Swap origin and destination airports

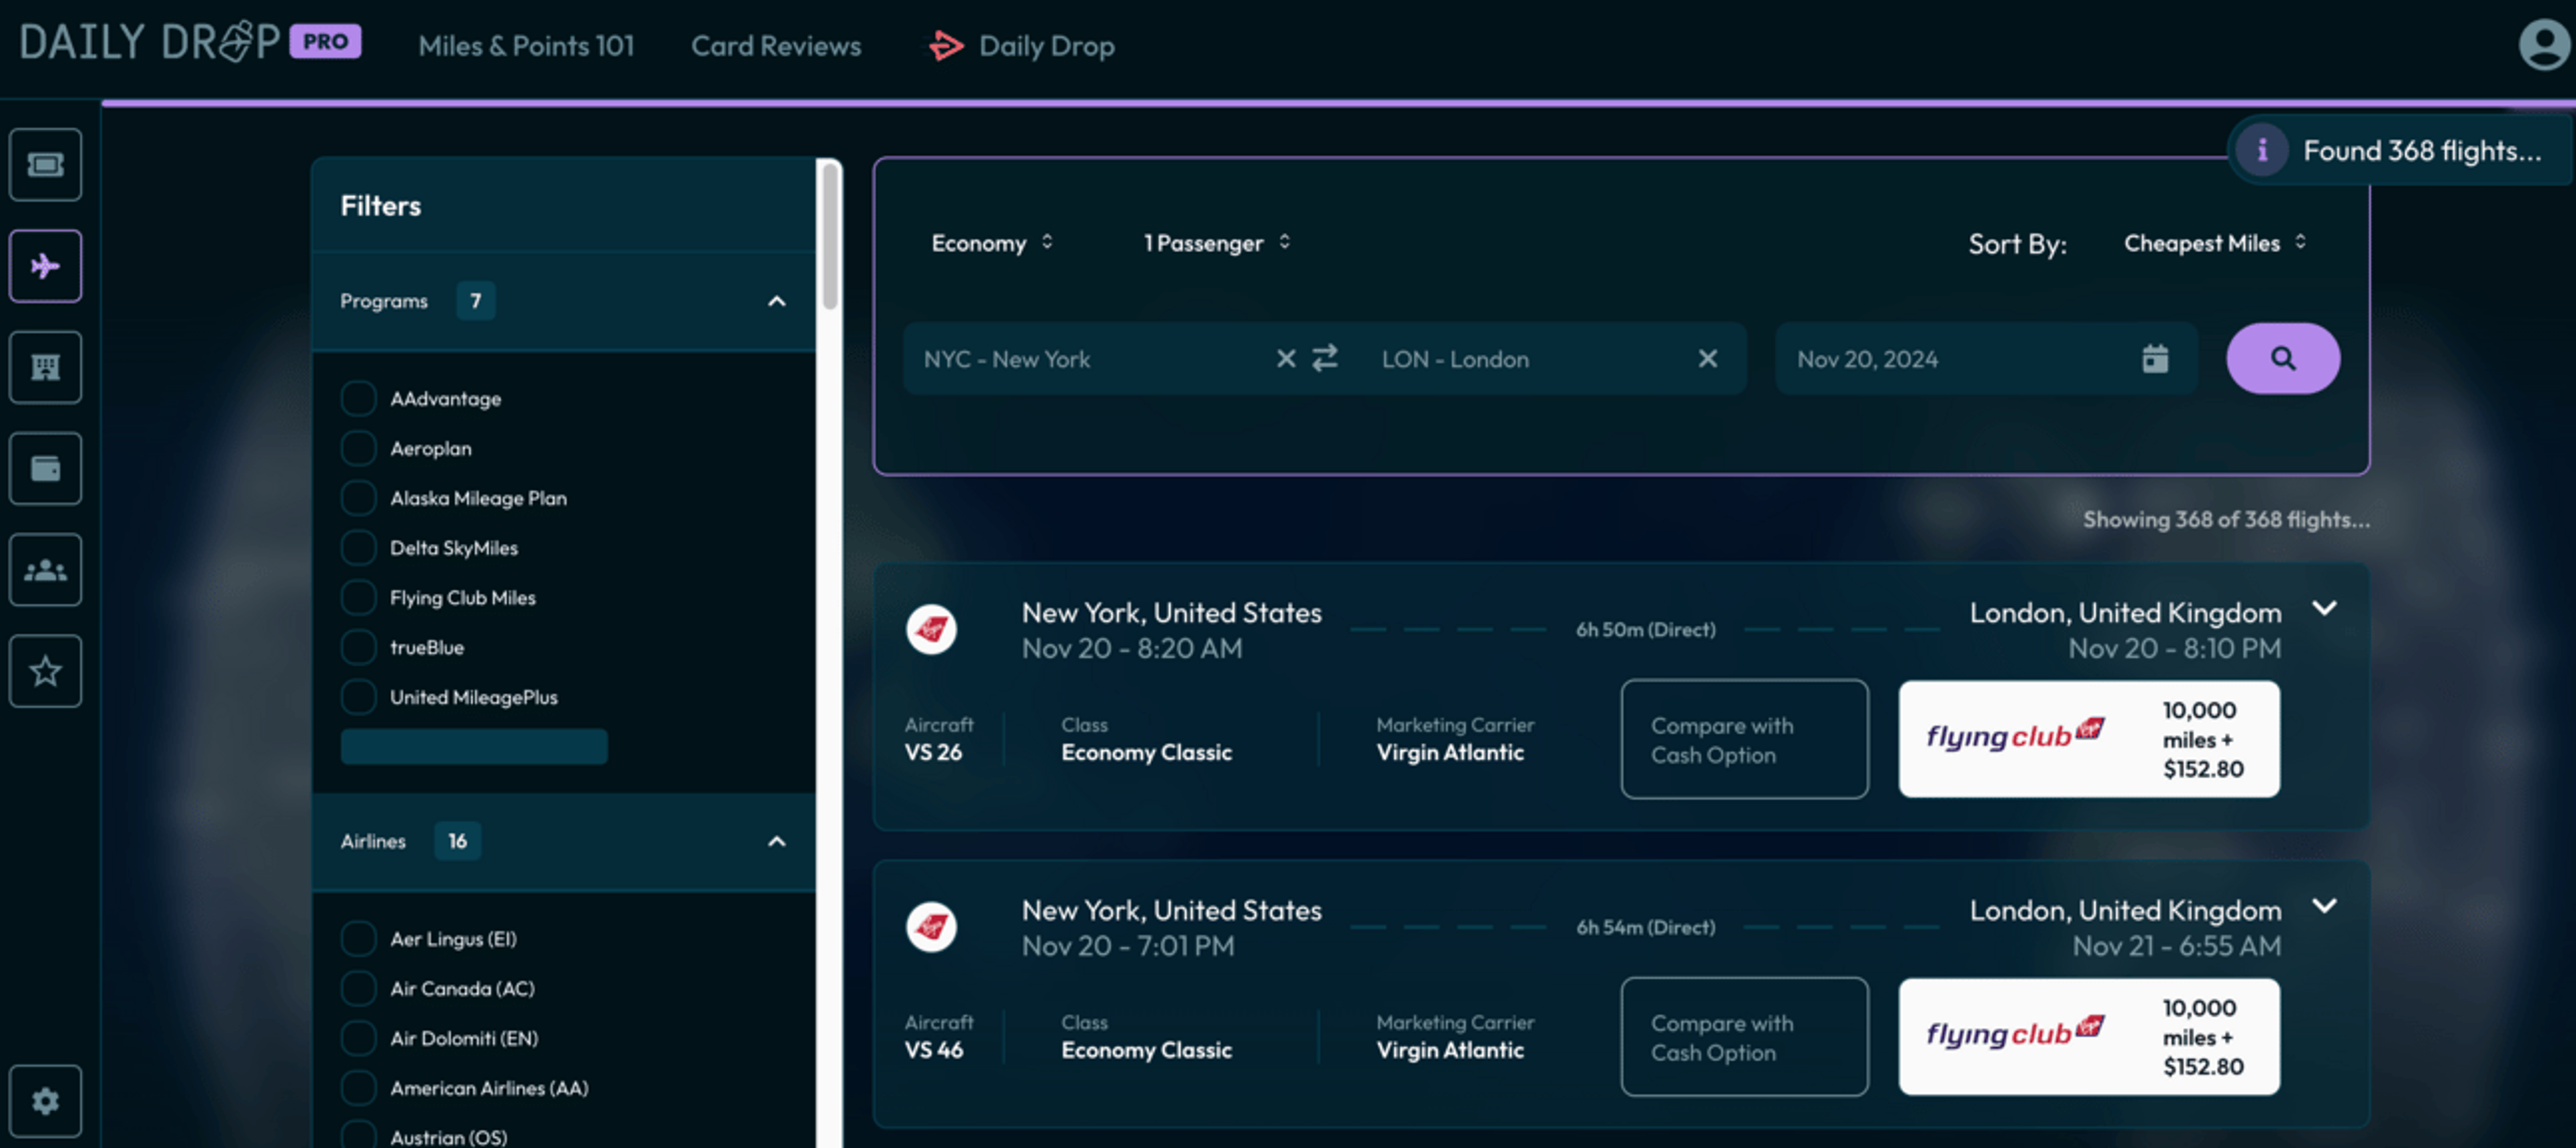[1325, 358]
